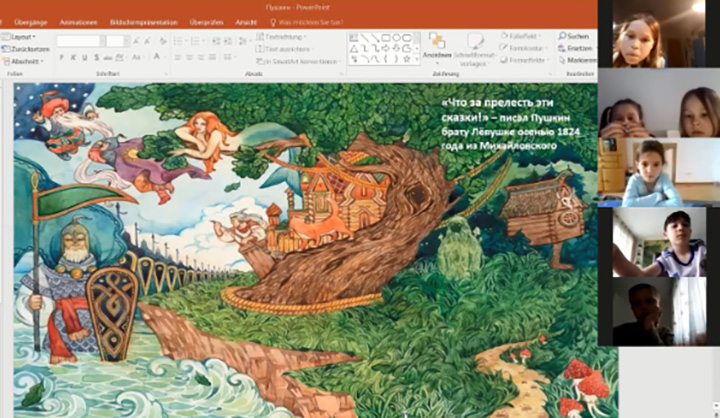
Task: Toggle text shadow (S) formatting
Action: click(96, 57)
